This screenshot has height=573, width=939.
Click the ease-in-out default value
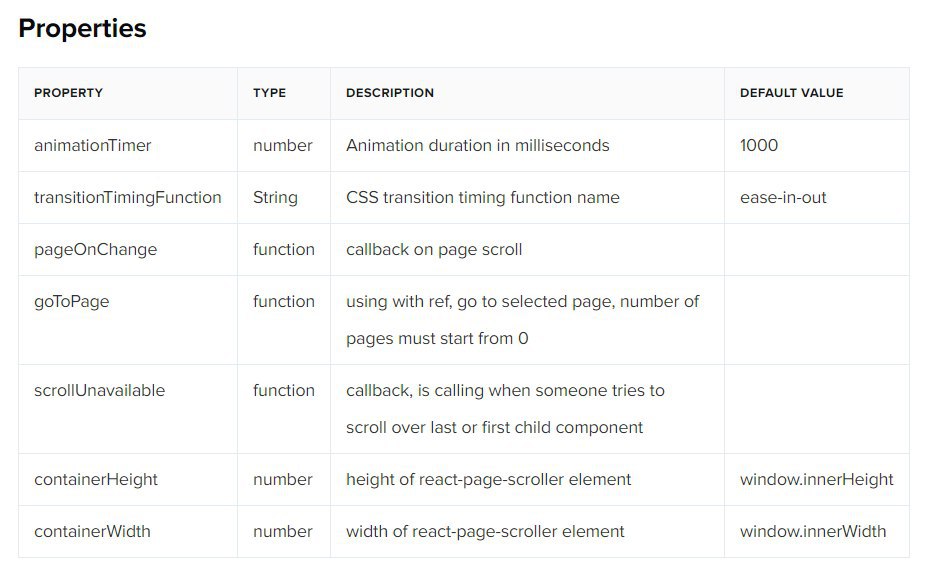[783, 197]
